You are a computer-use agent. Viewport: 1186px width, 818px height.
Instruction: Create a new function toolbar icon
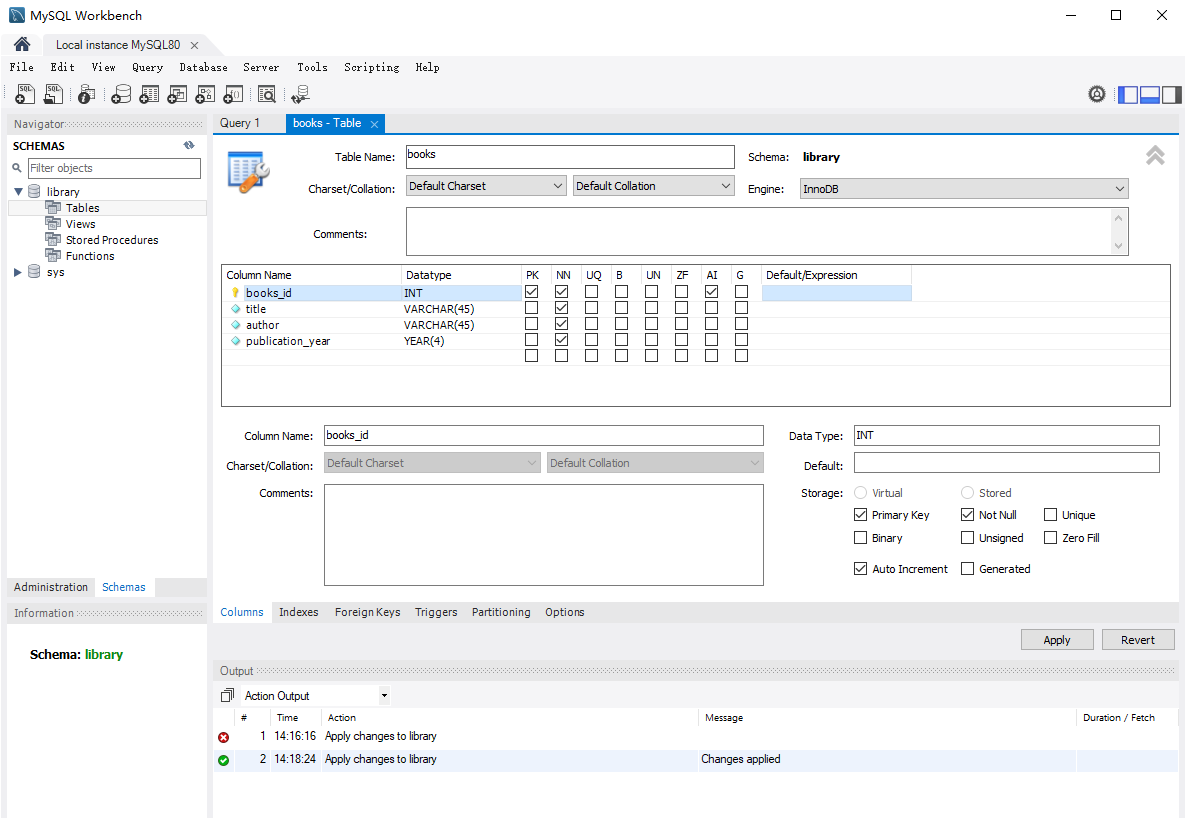coord(233,94)
